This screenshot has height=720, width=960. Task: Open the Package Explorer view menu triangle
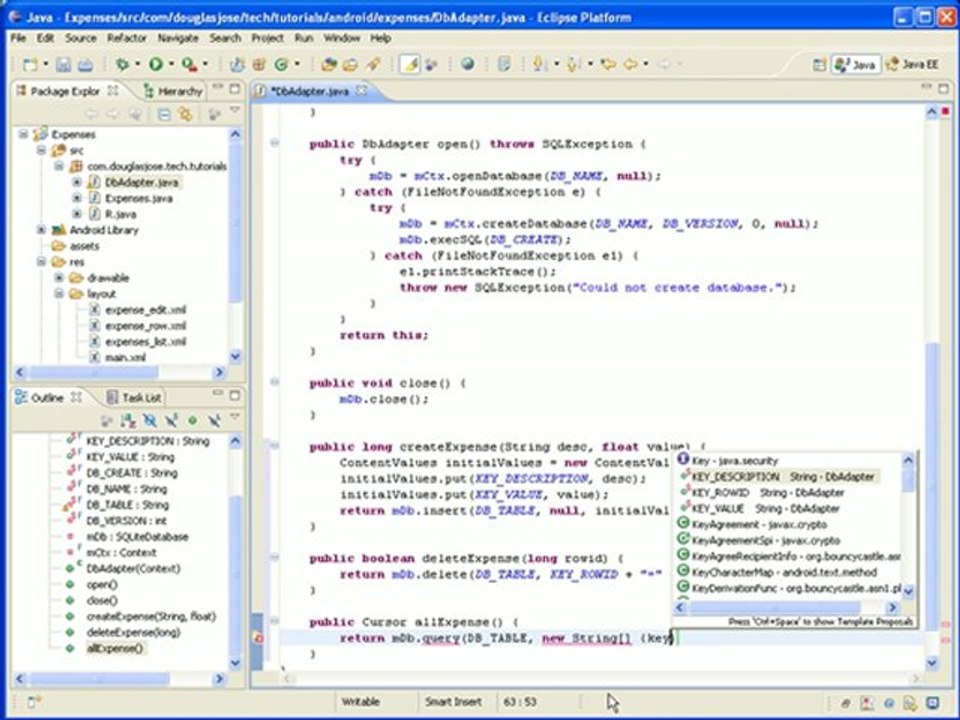(235, 111)
